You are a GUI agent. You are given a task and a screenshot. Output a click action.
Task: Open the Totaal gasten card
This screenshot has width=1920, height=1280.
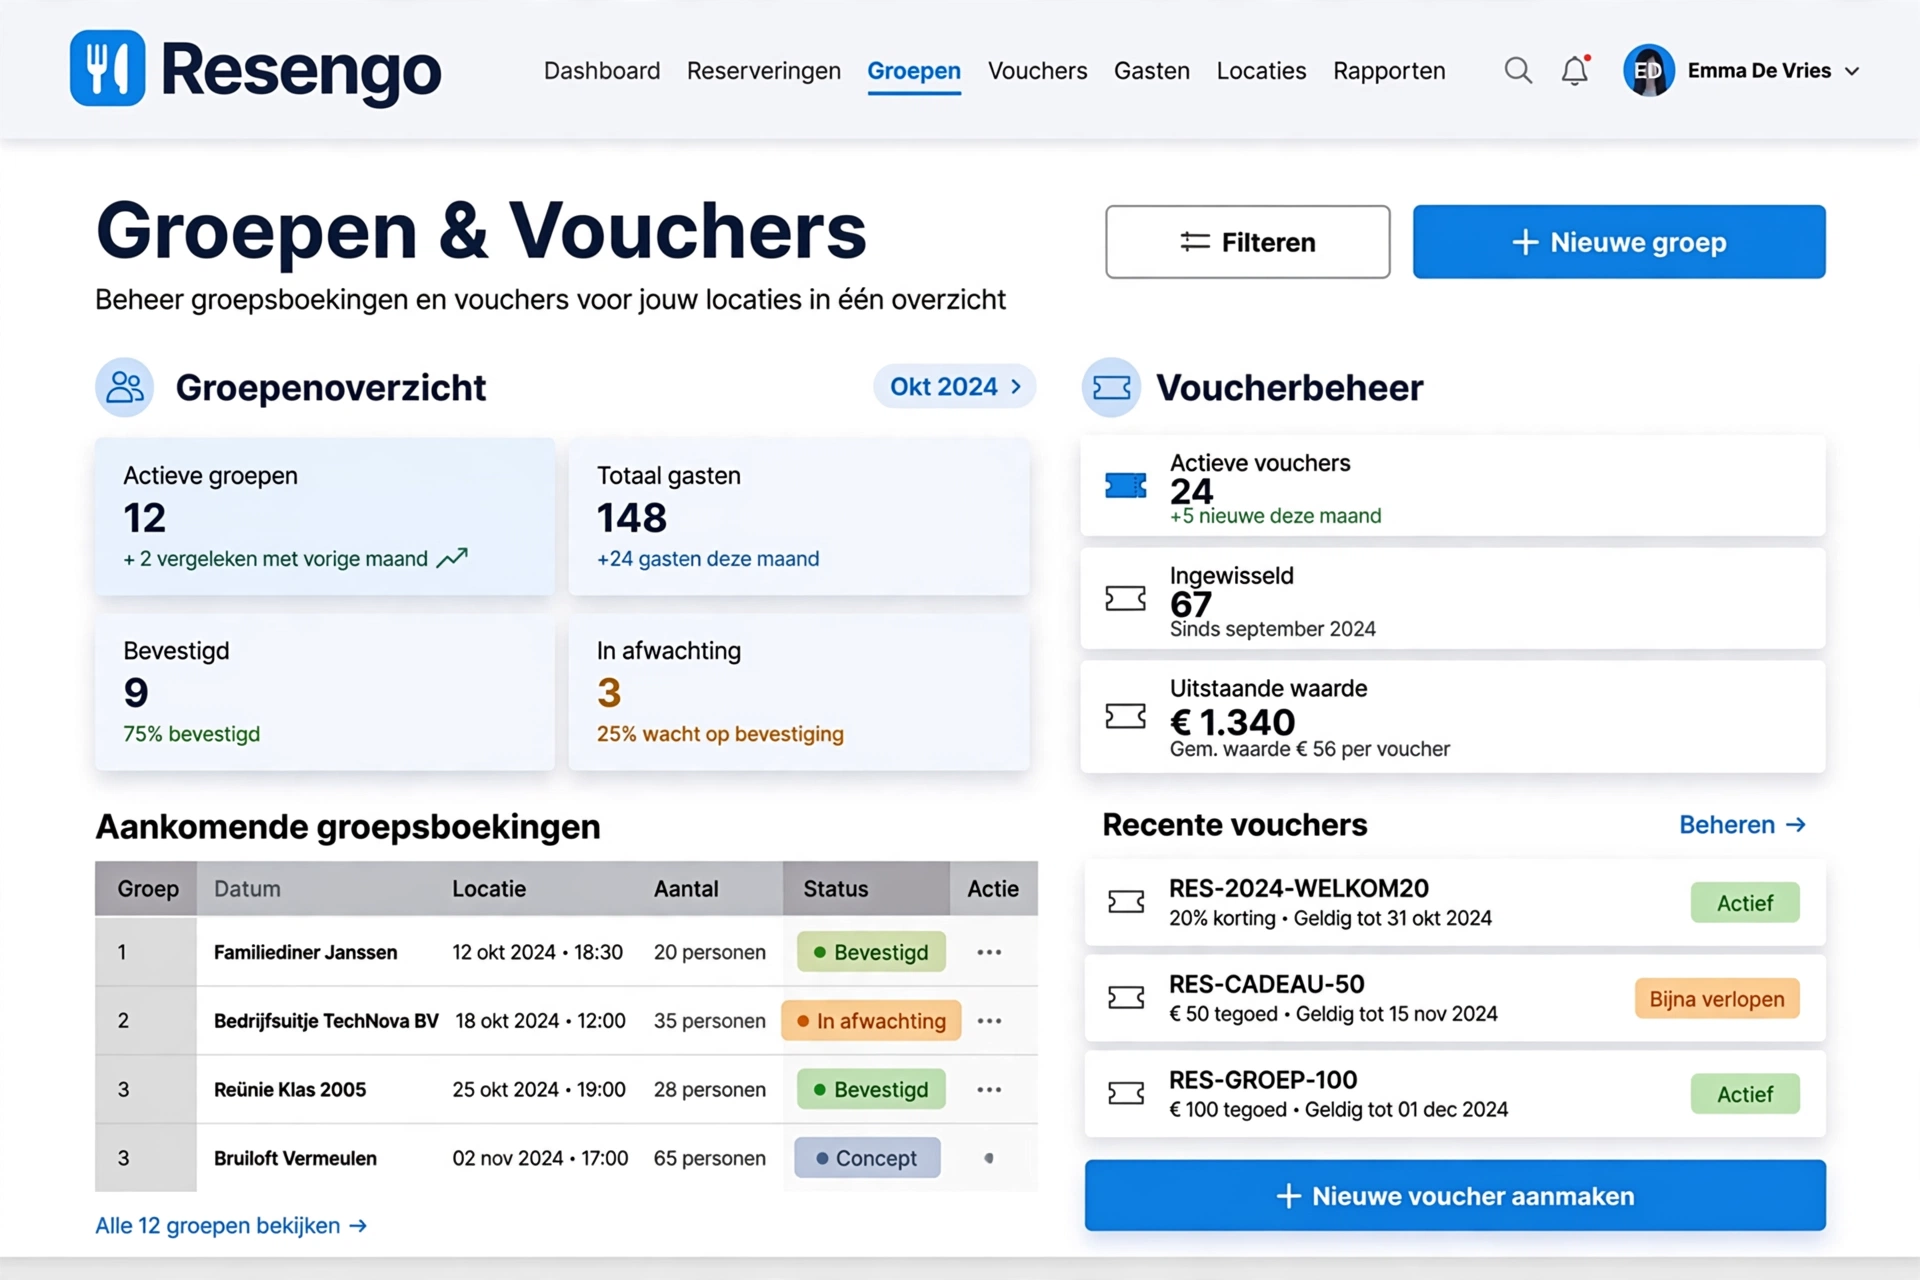pos(799,516)
